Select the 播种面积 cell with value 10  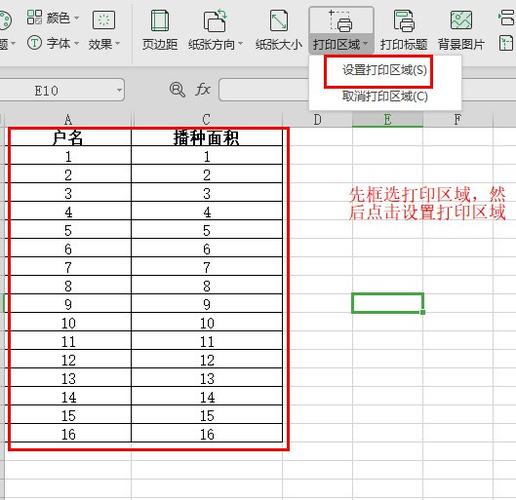207,322
